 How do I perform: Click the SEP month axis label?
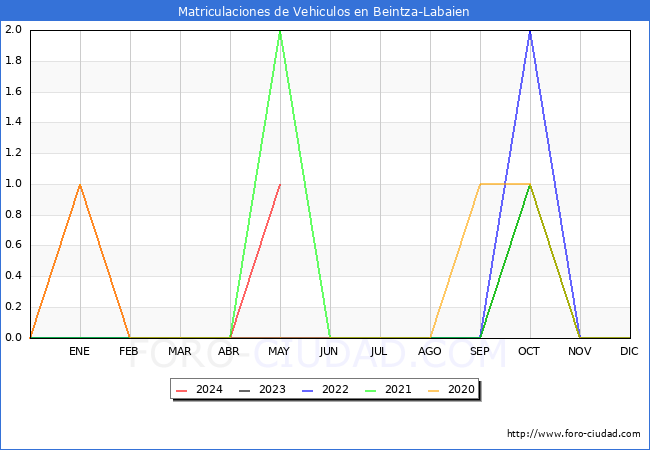480,351
